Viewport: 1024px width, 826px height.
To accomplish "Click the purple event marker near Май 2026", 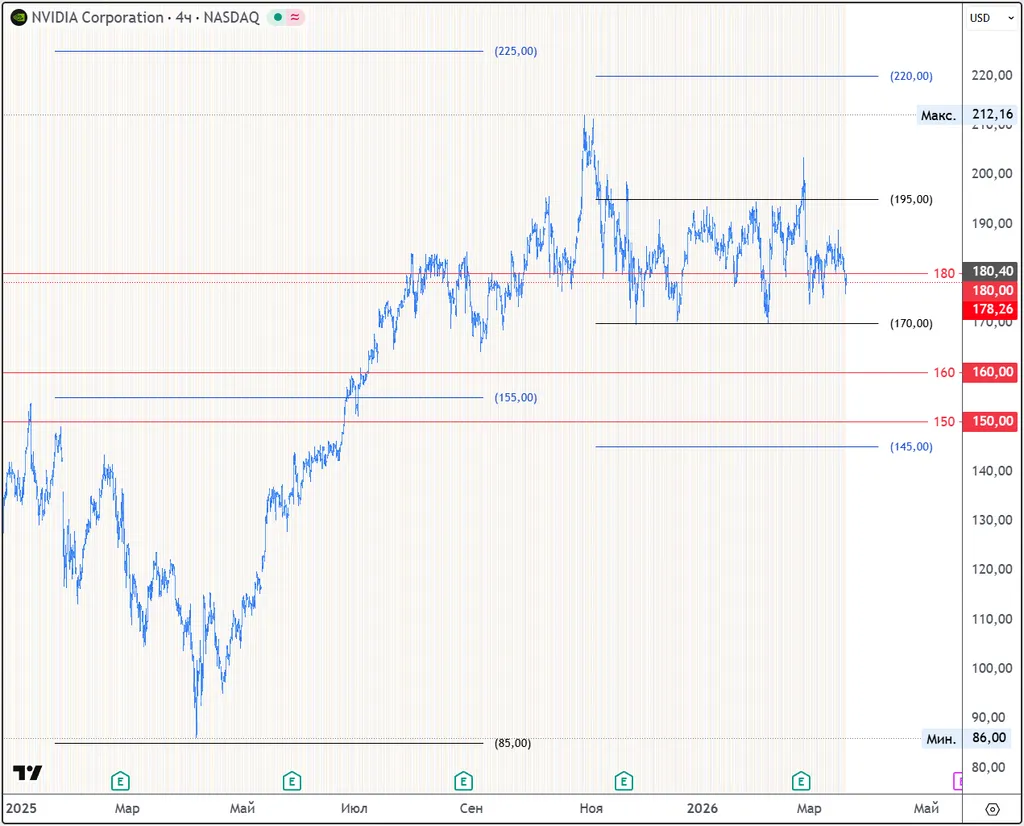I will (958, 781).
